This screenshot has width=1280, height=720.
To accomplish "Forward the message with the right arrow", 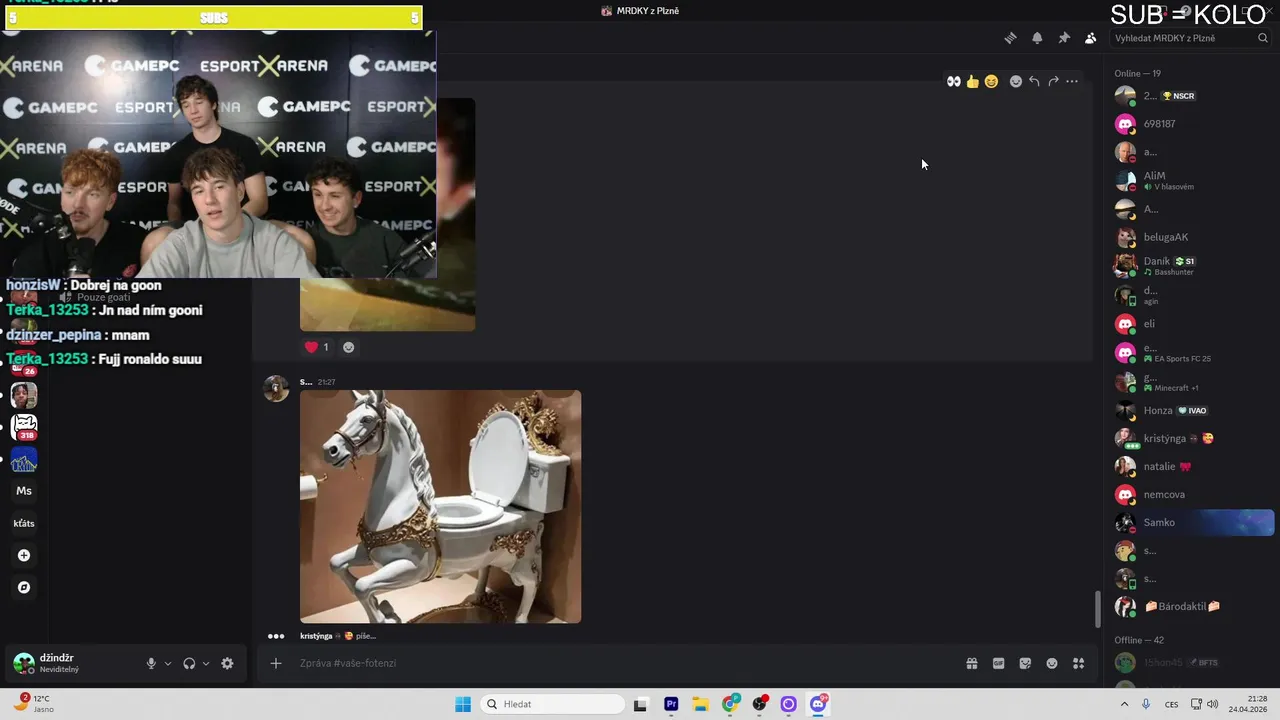I will pos(1053,81).
